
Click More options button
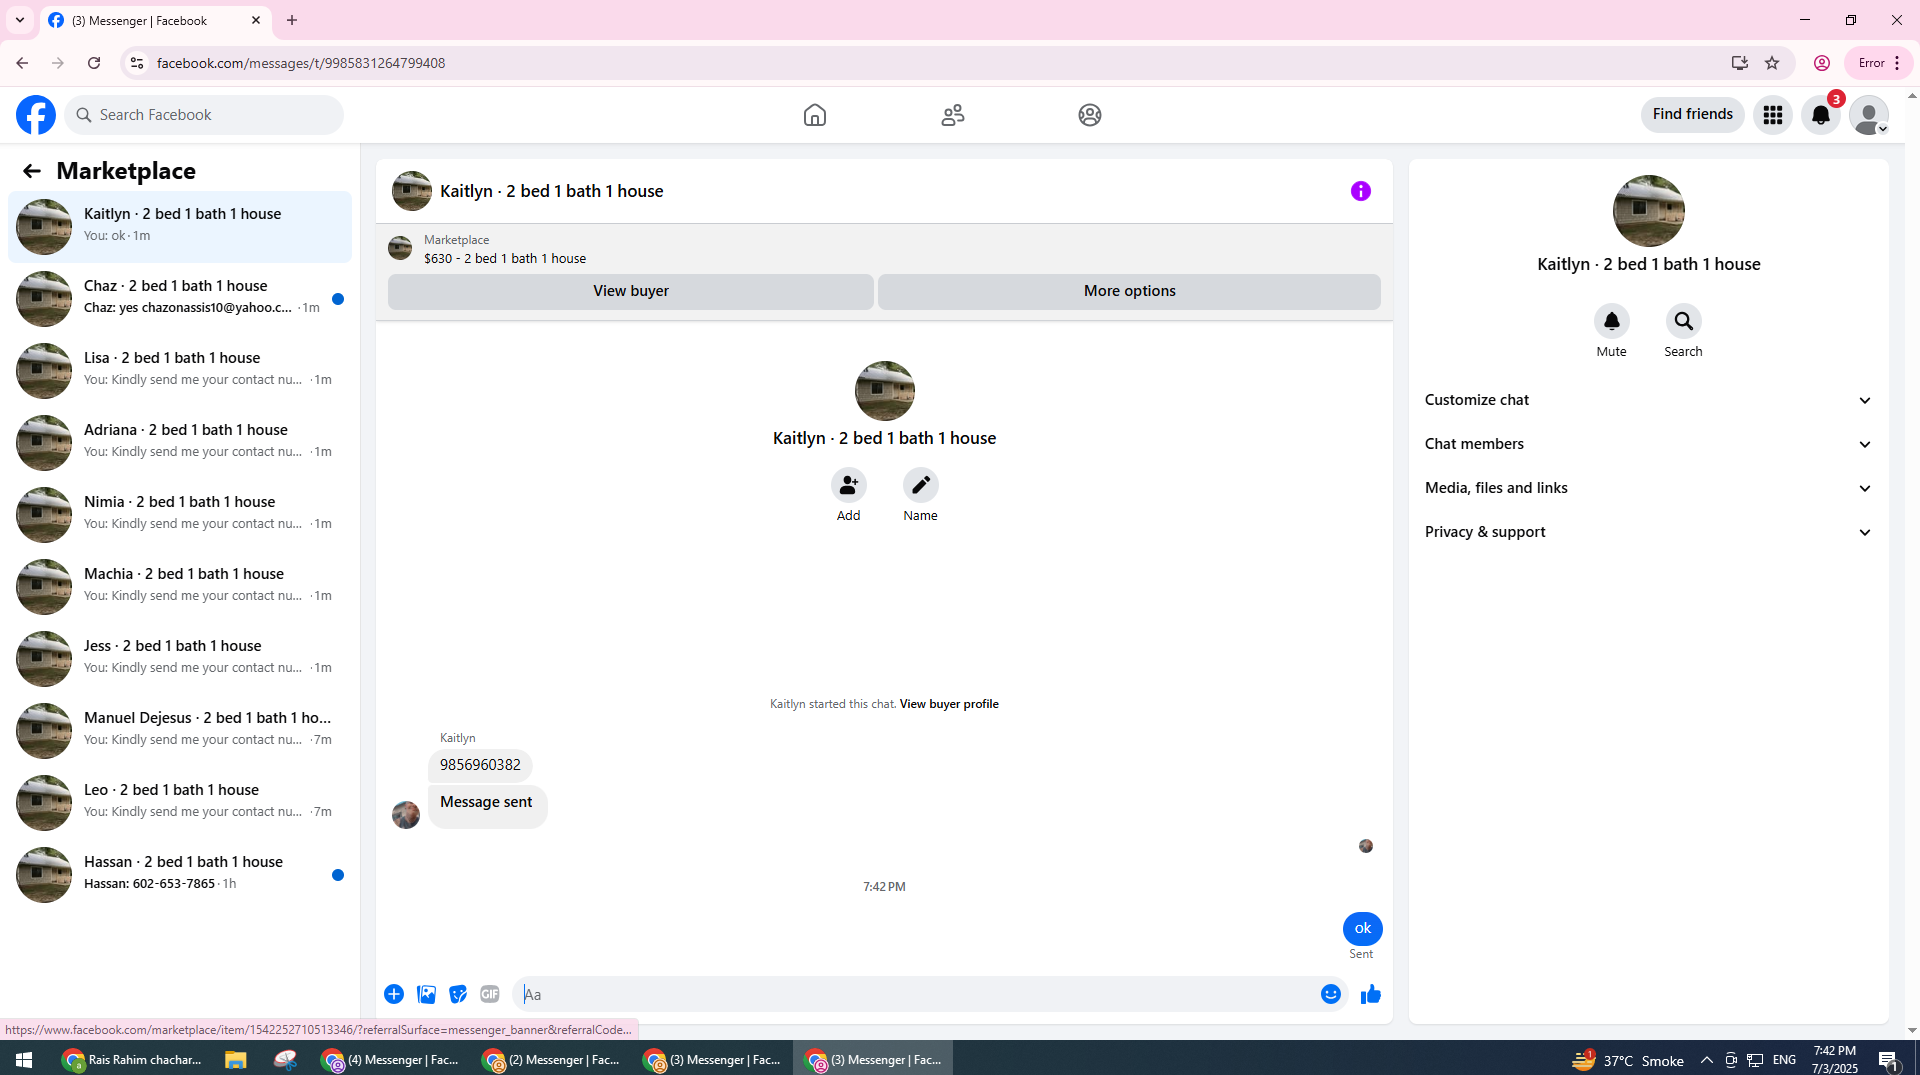[x=1130, y=291]
